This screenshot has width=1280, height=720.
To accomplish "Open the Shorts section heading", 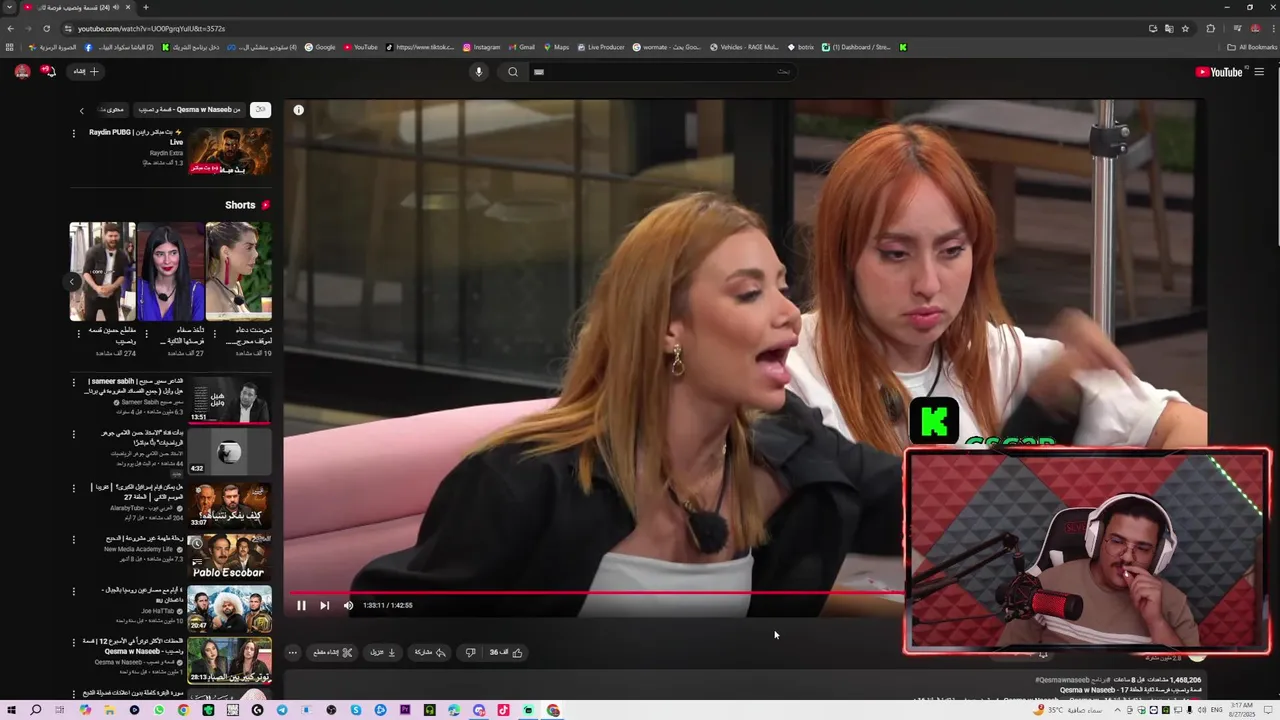I will click(x=248, y=205).
